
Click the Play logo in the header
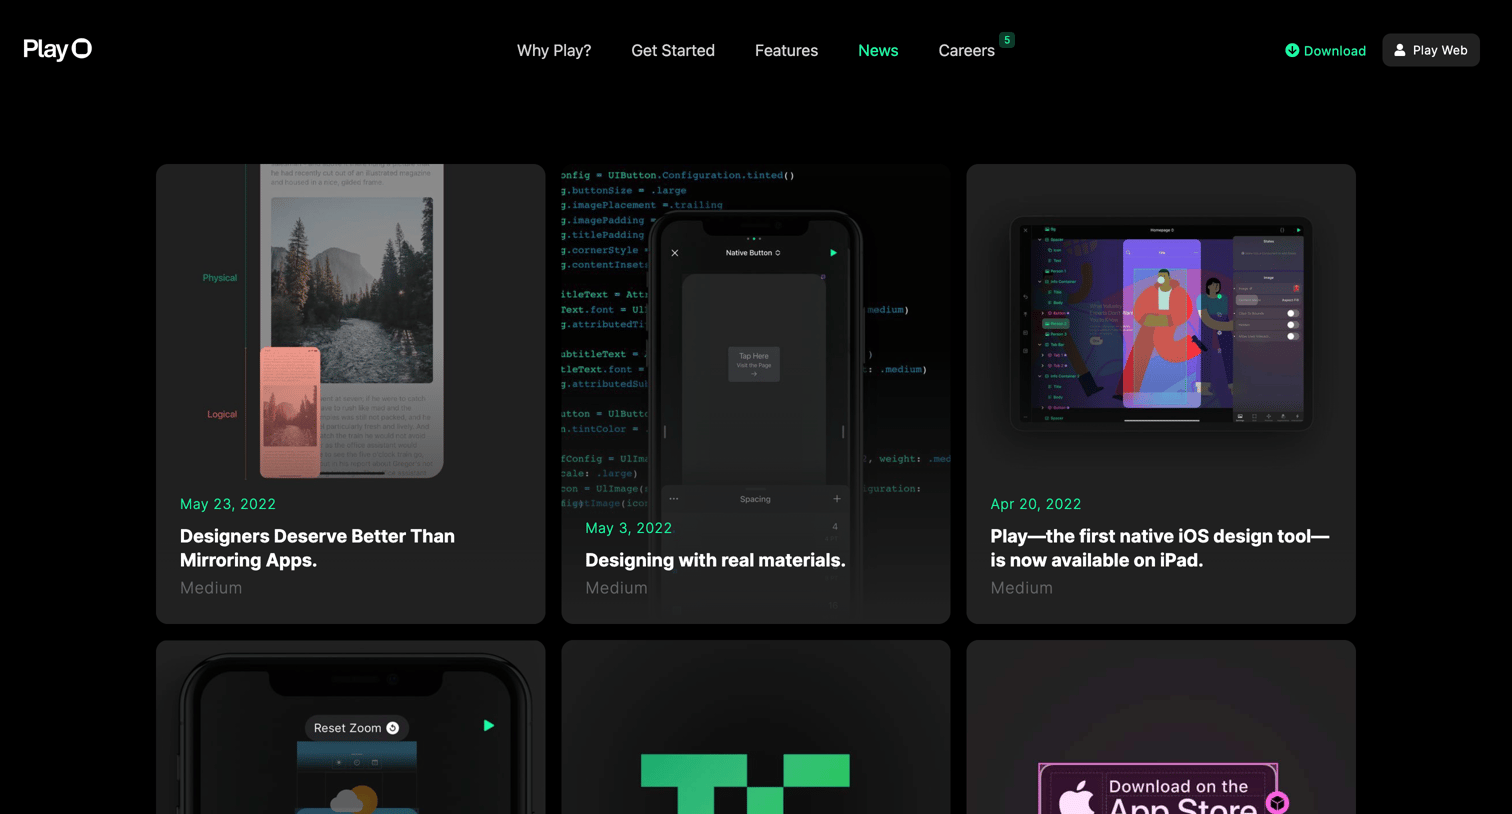point(57,49)
